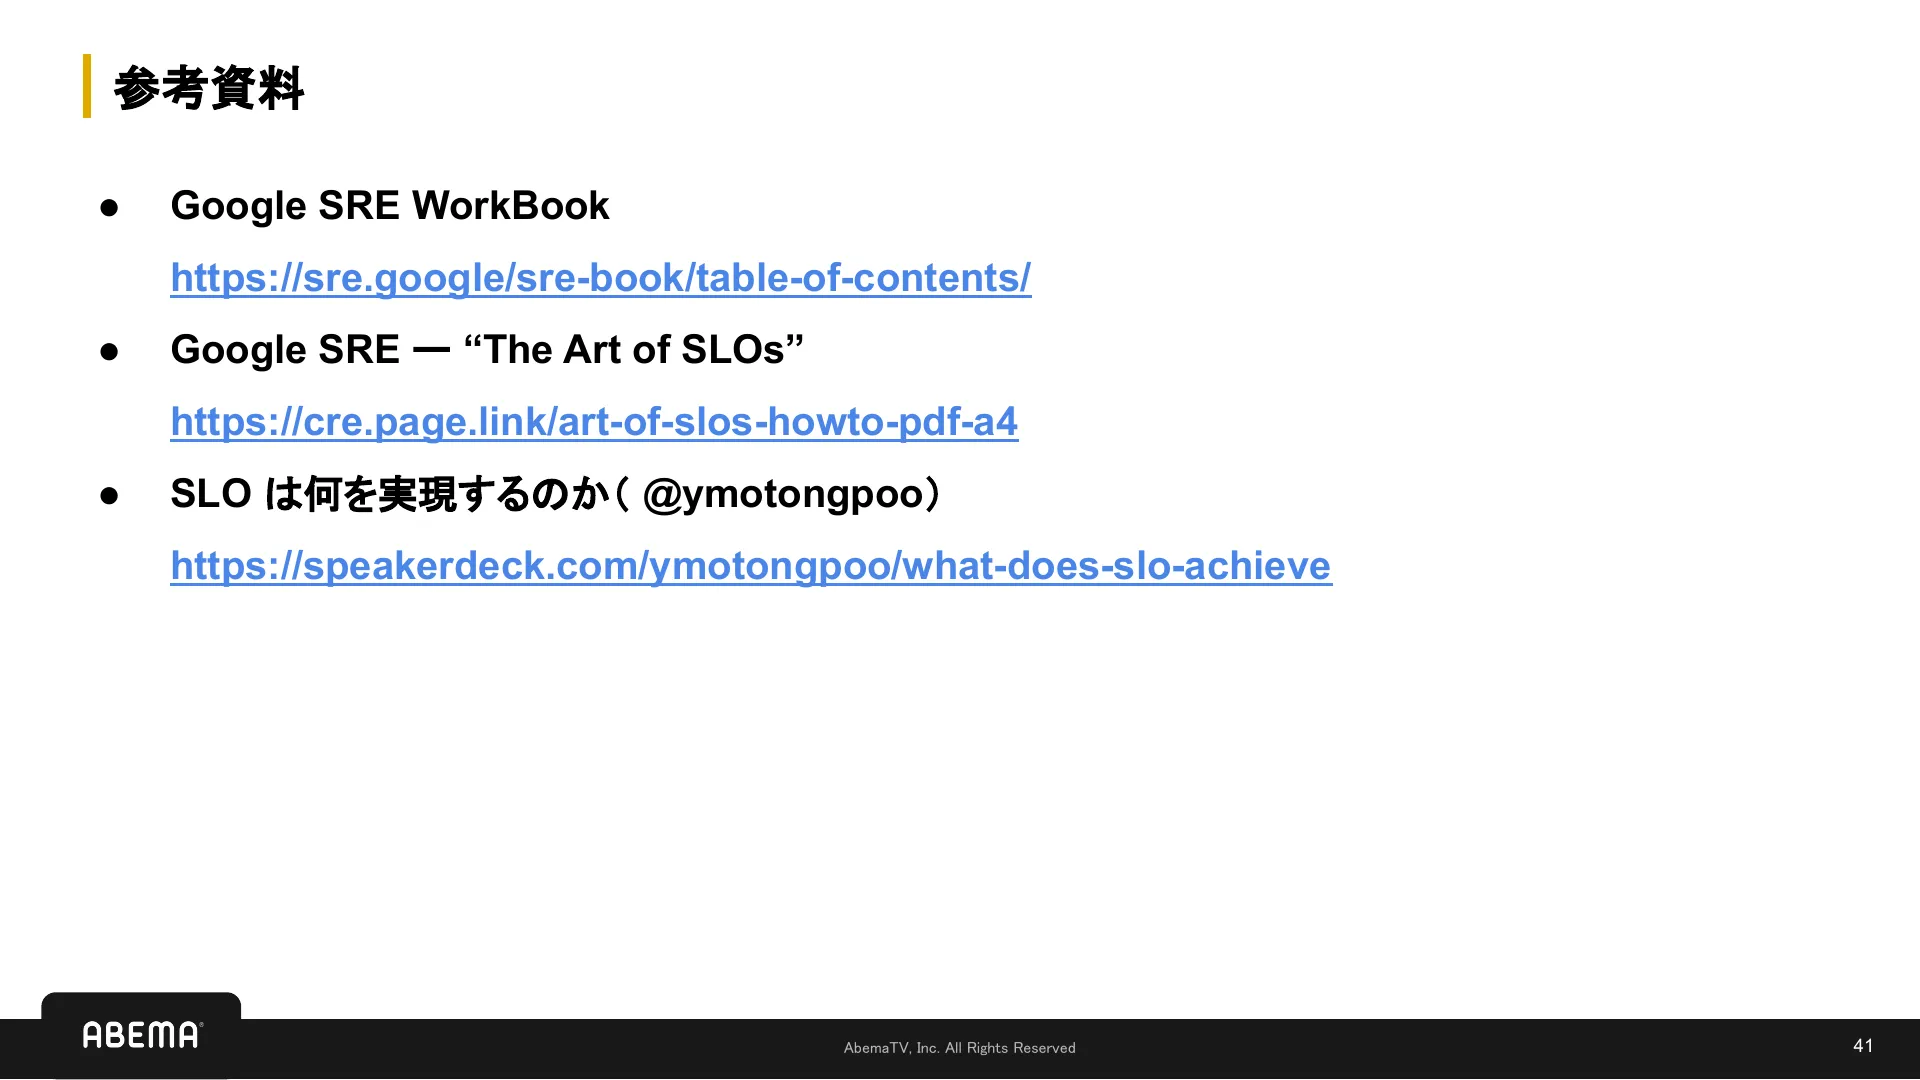
Task: Click bullet point before SLO は何を実現するのか
Action: tap(109, 496)
